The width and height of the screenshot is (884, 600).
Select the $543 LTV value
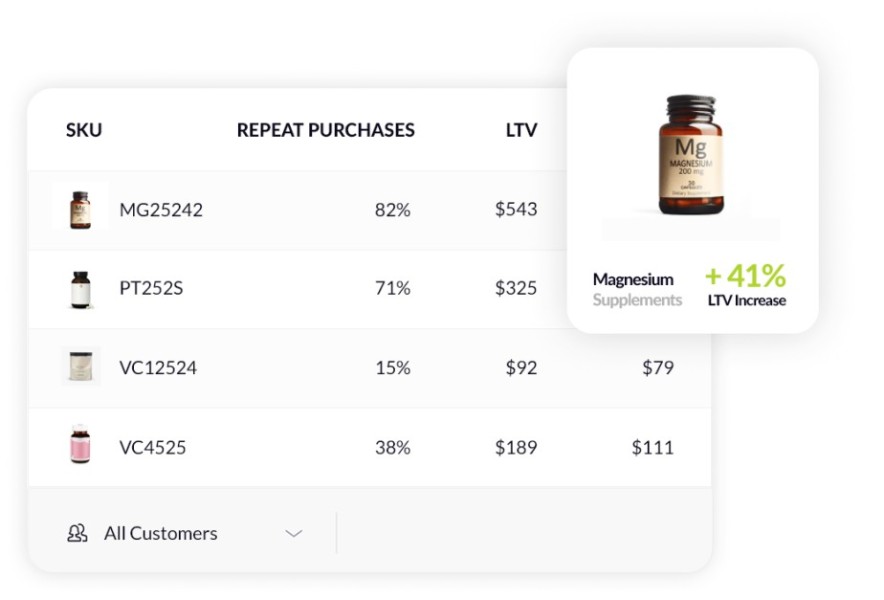click(516, 209)
